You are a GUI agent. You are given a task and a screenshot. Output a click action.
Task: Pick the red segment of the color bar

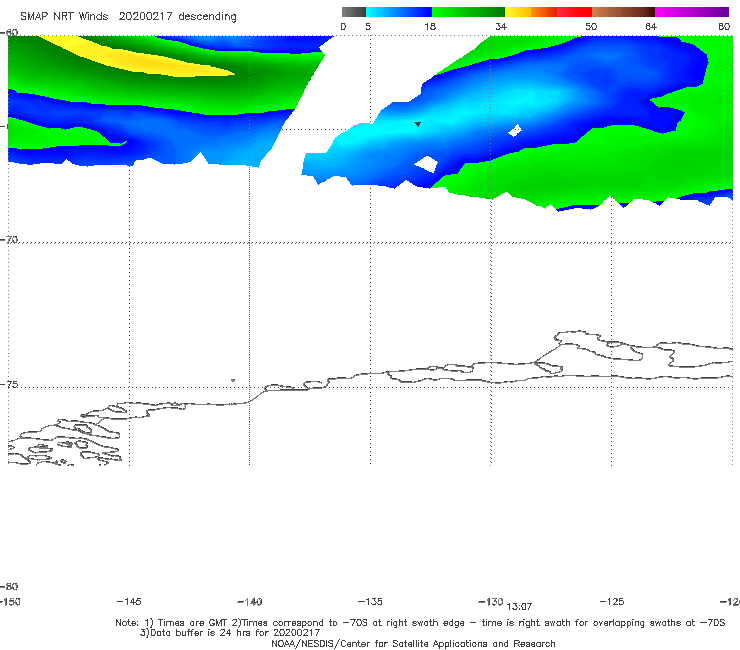click(574, 12)
